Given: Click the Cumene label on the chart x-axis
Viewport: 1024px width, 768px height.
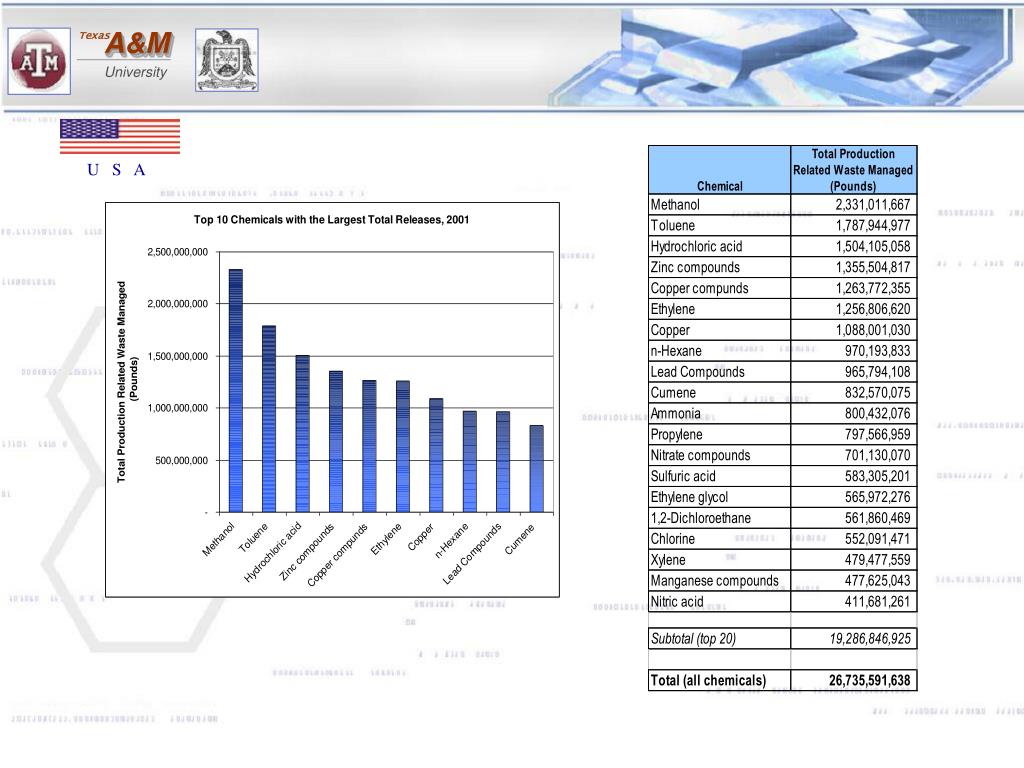Looking at the screenshot, I should (520, 539).
